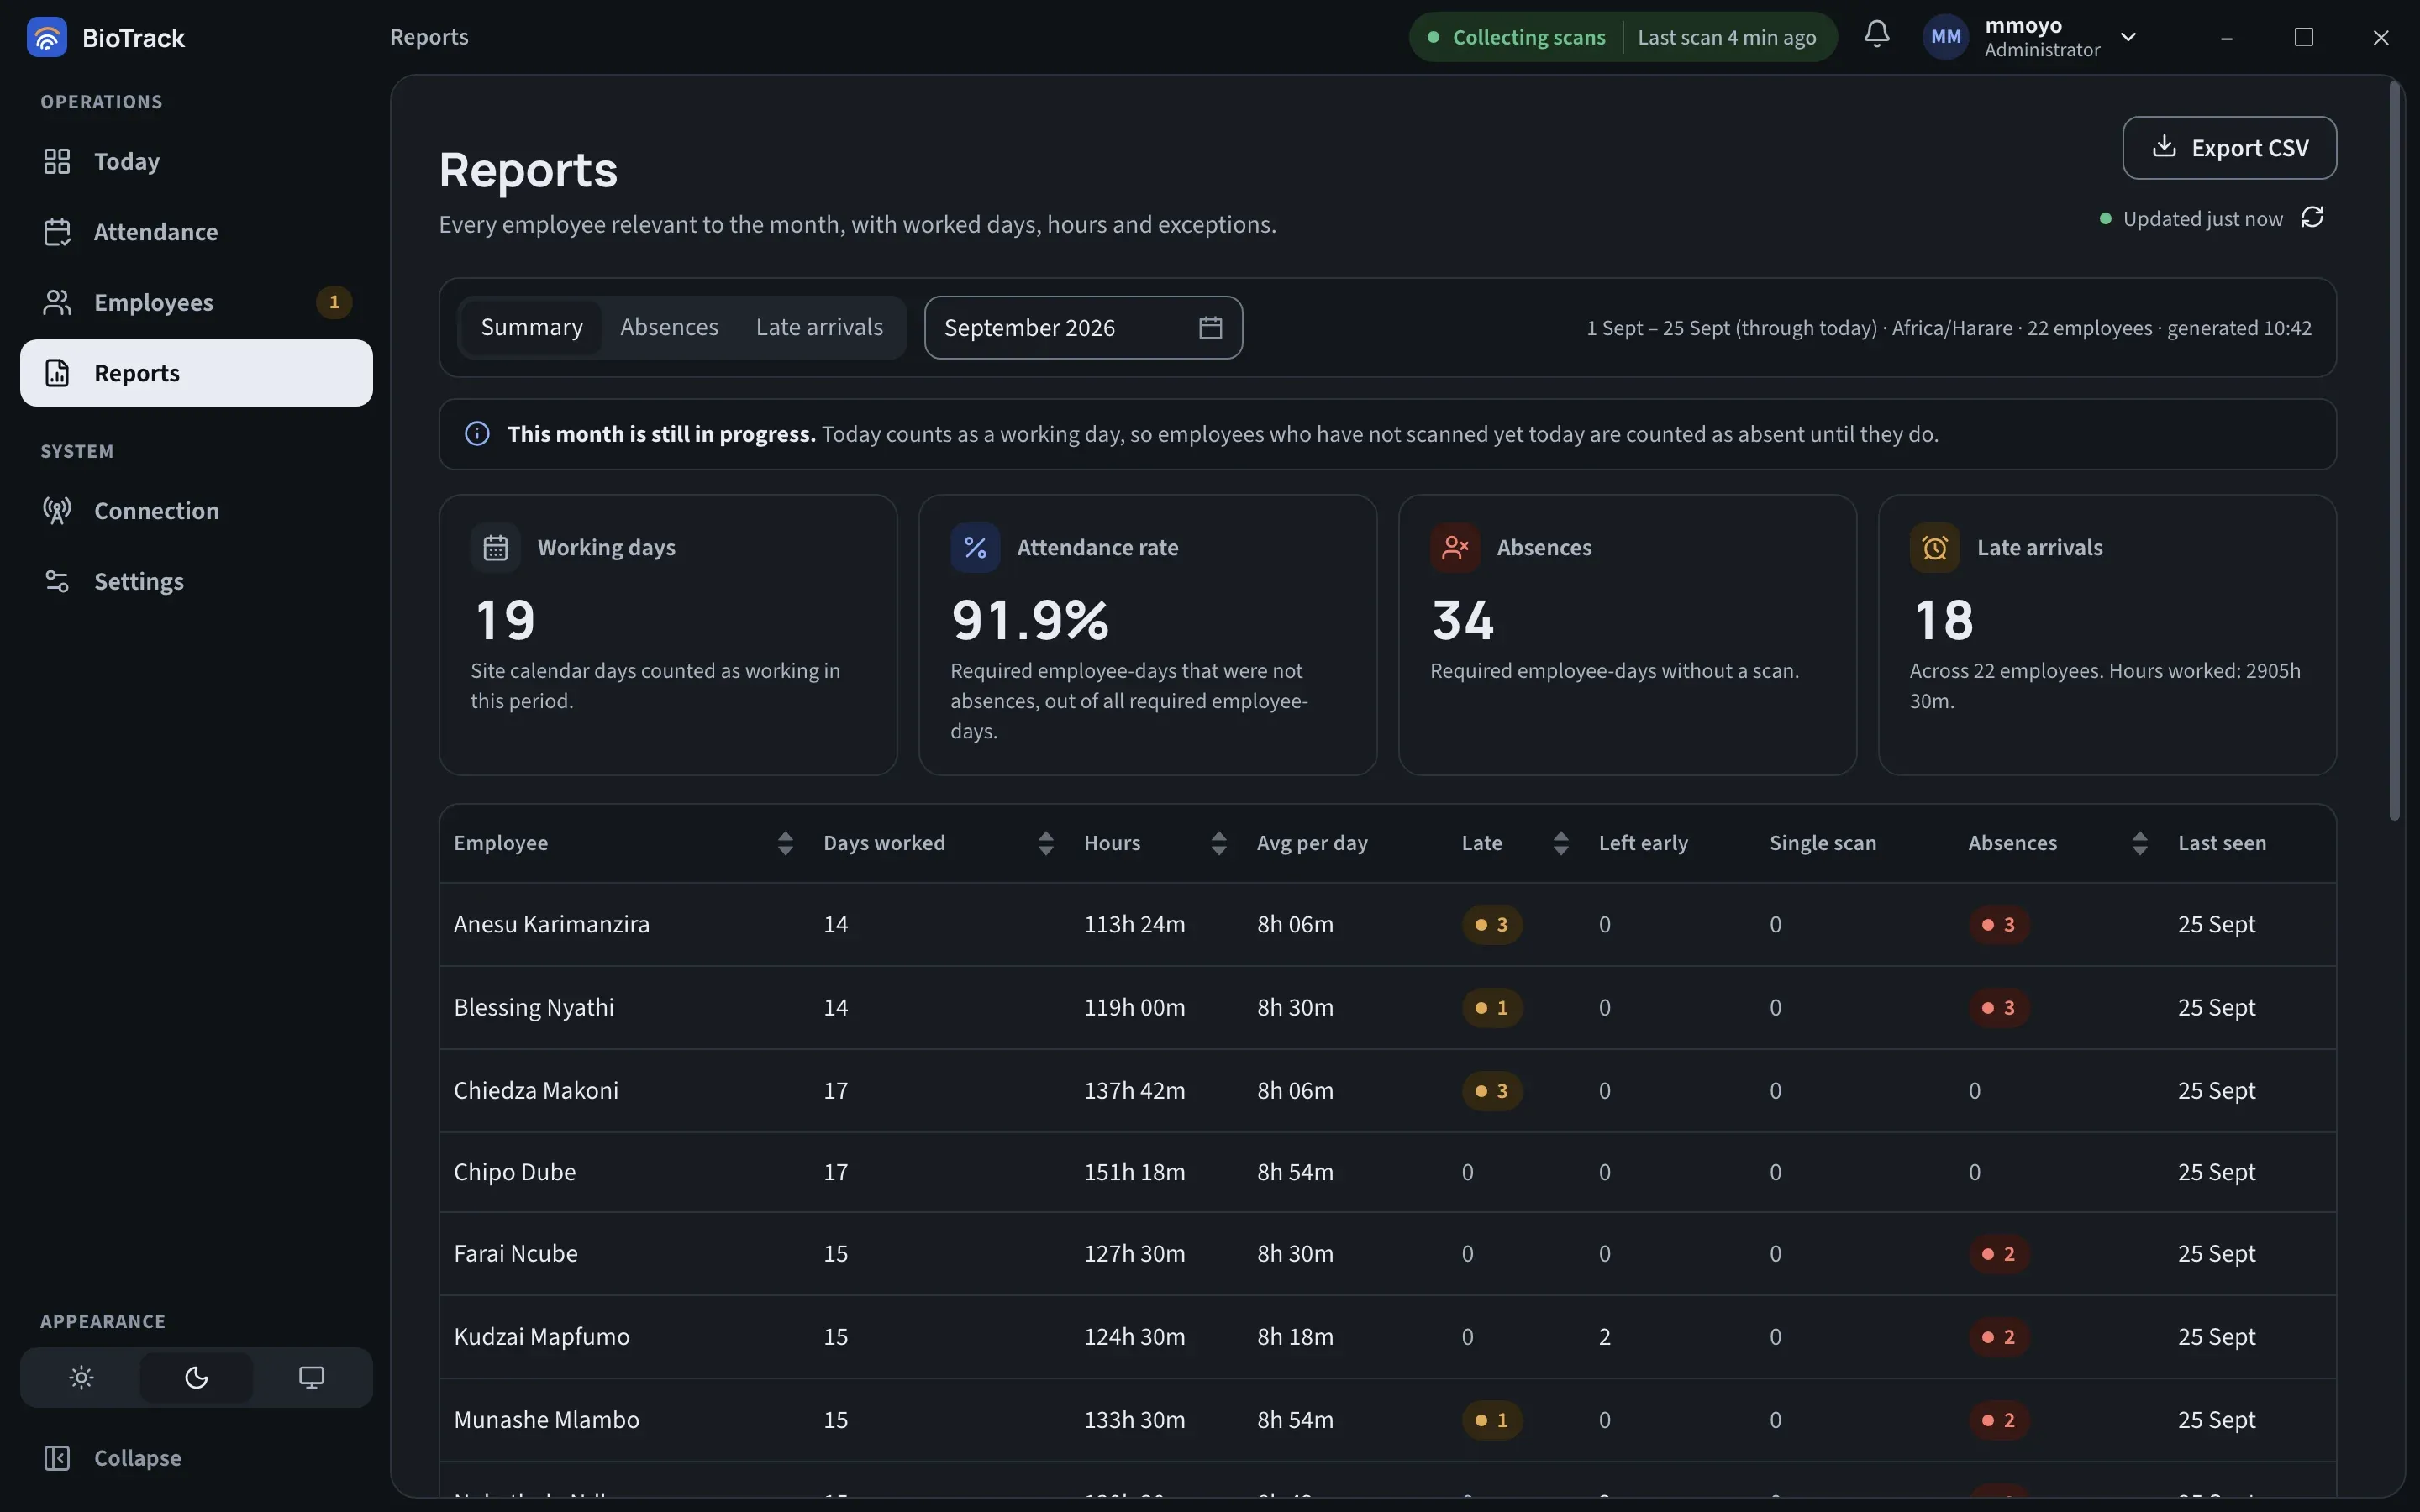The height and width of the screenshot is (1512, 2420).
Task: Click Farai Ncube's absences badge 2
Action: (x=1999, y=1253)
